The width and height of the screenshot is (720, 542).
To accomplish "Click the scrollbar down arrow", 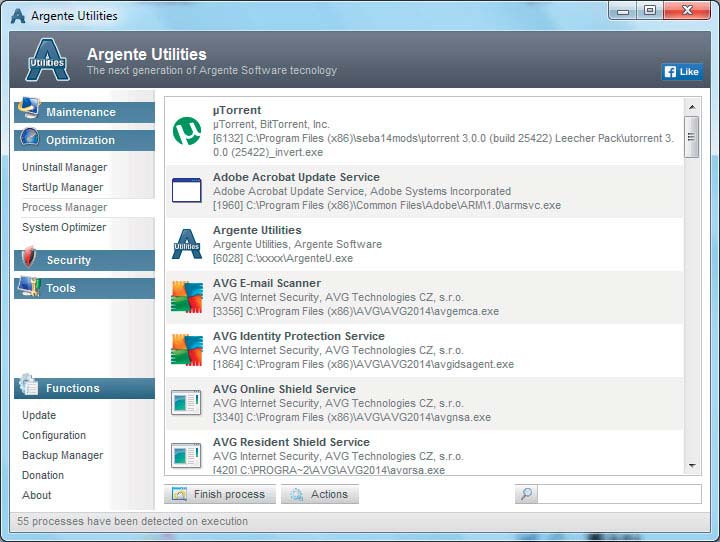I will coord(692,466).
